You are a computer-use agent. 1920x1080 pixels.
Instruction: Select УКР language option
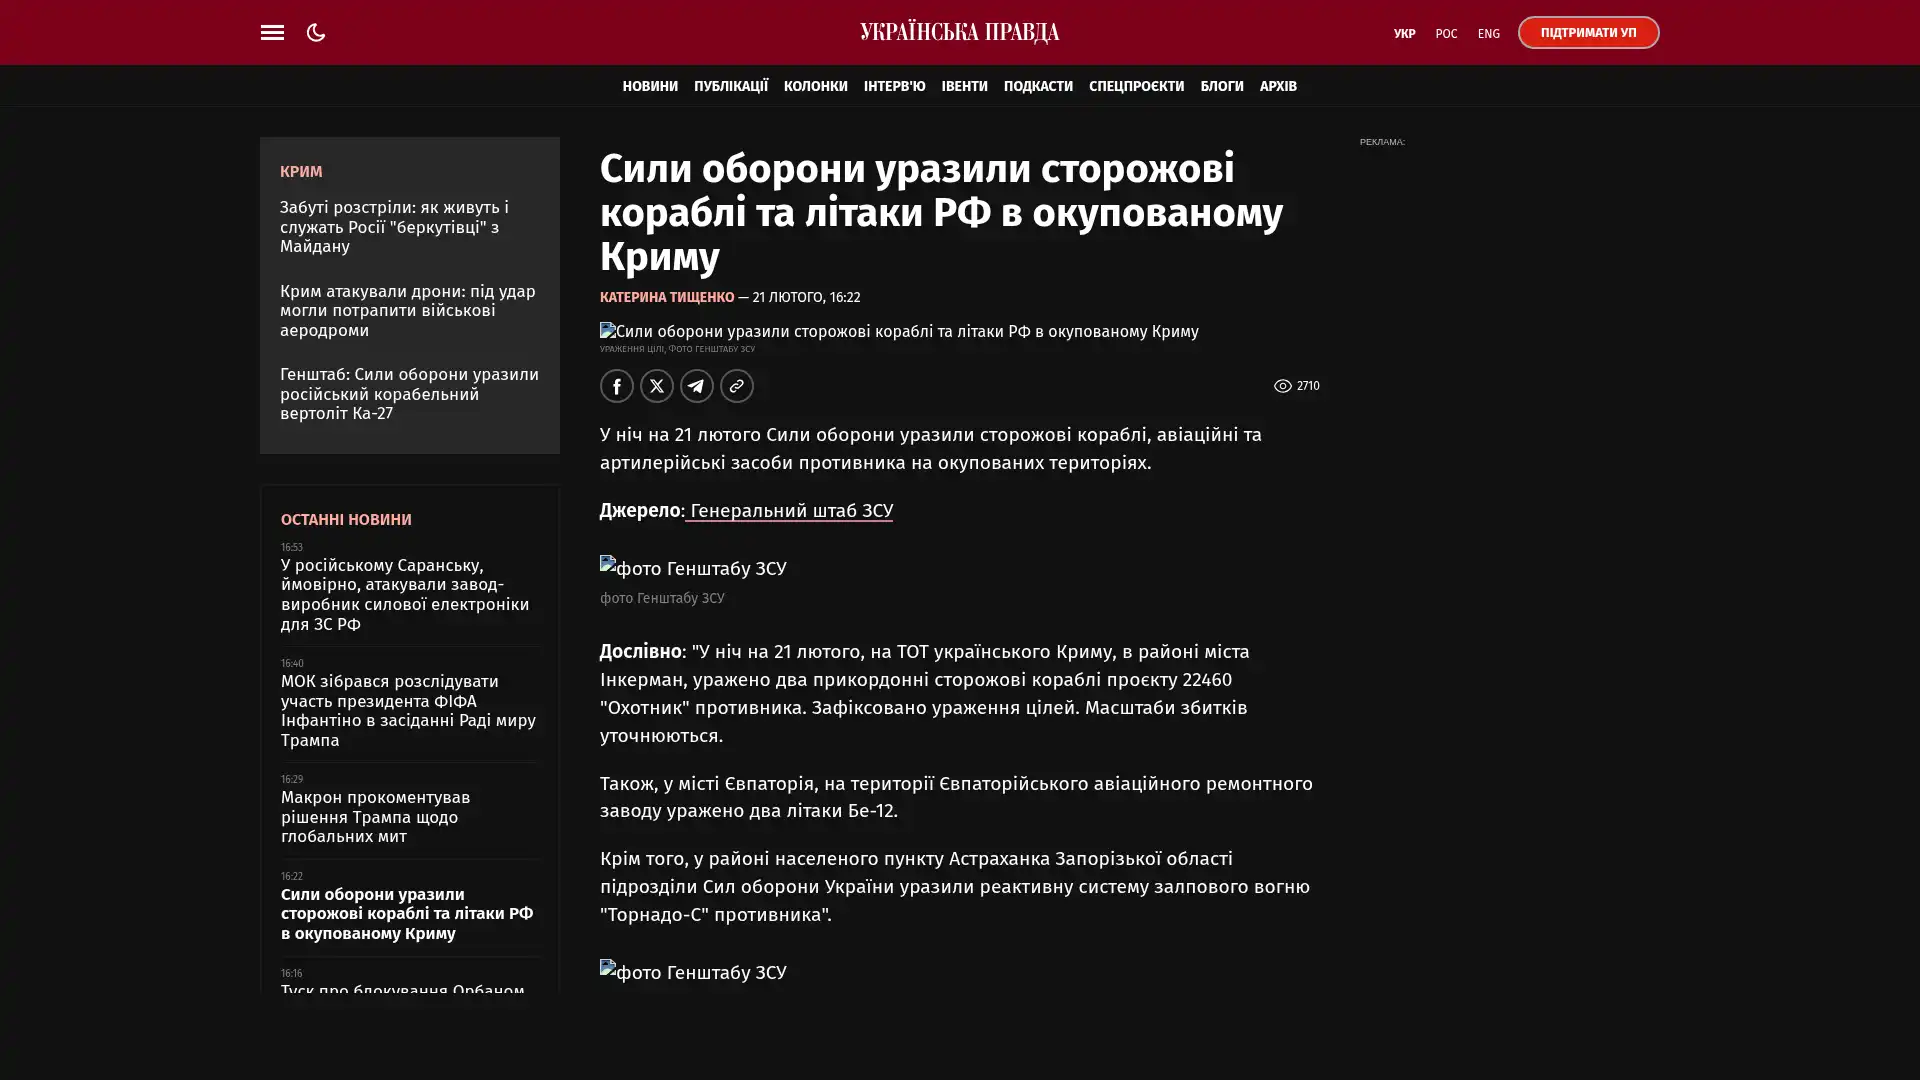click(1403, 34)
